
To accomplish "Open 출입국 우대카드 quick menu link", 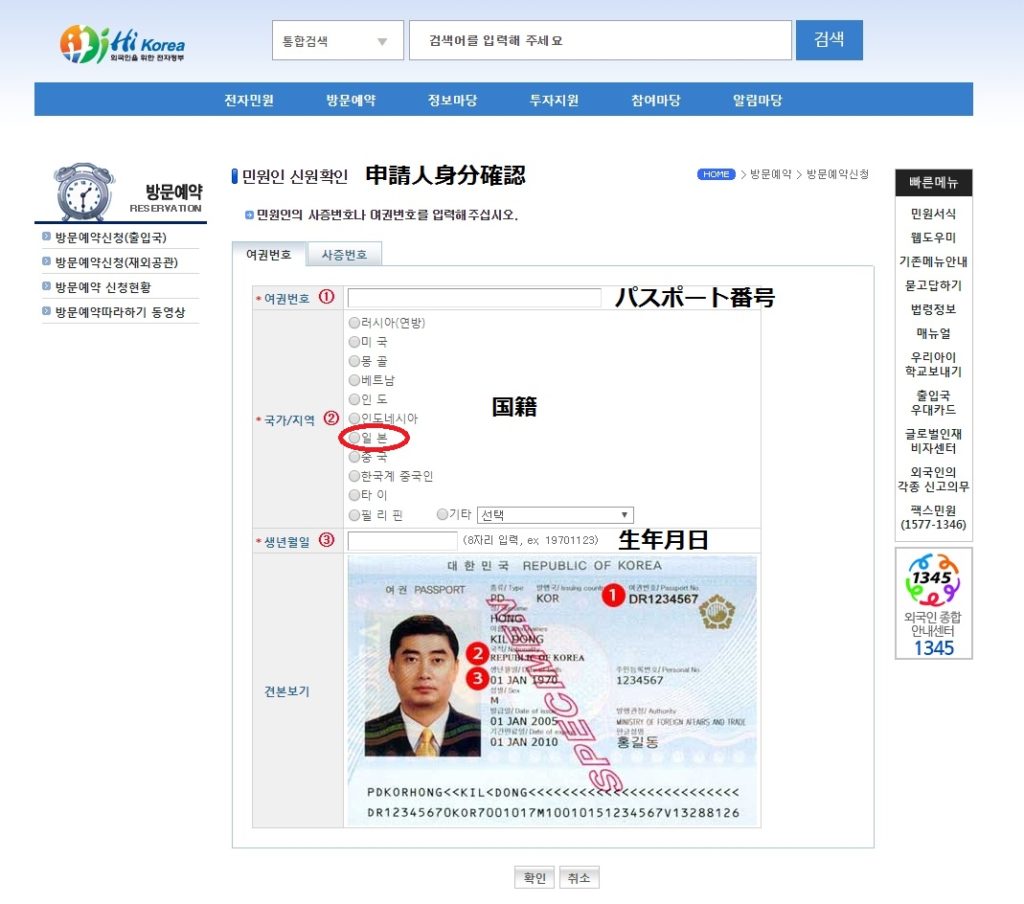I will pos(933,402).
